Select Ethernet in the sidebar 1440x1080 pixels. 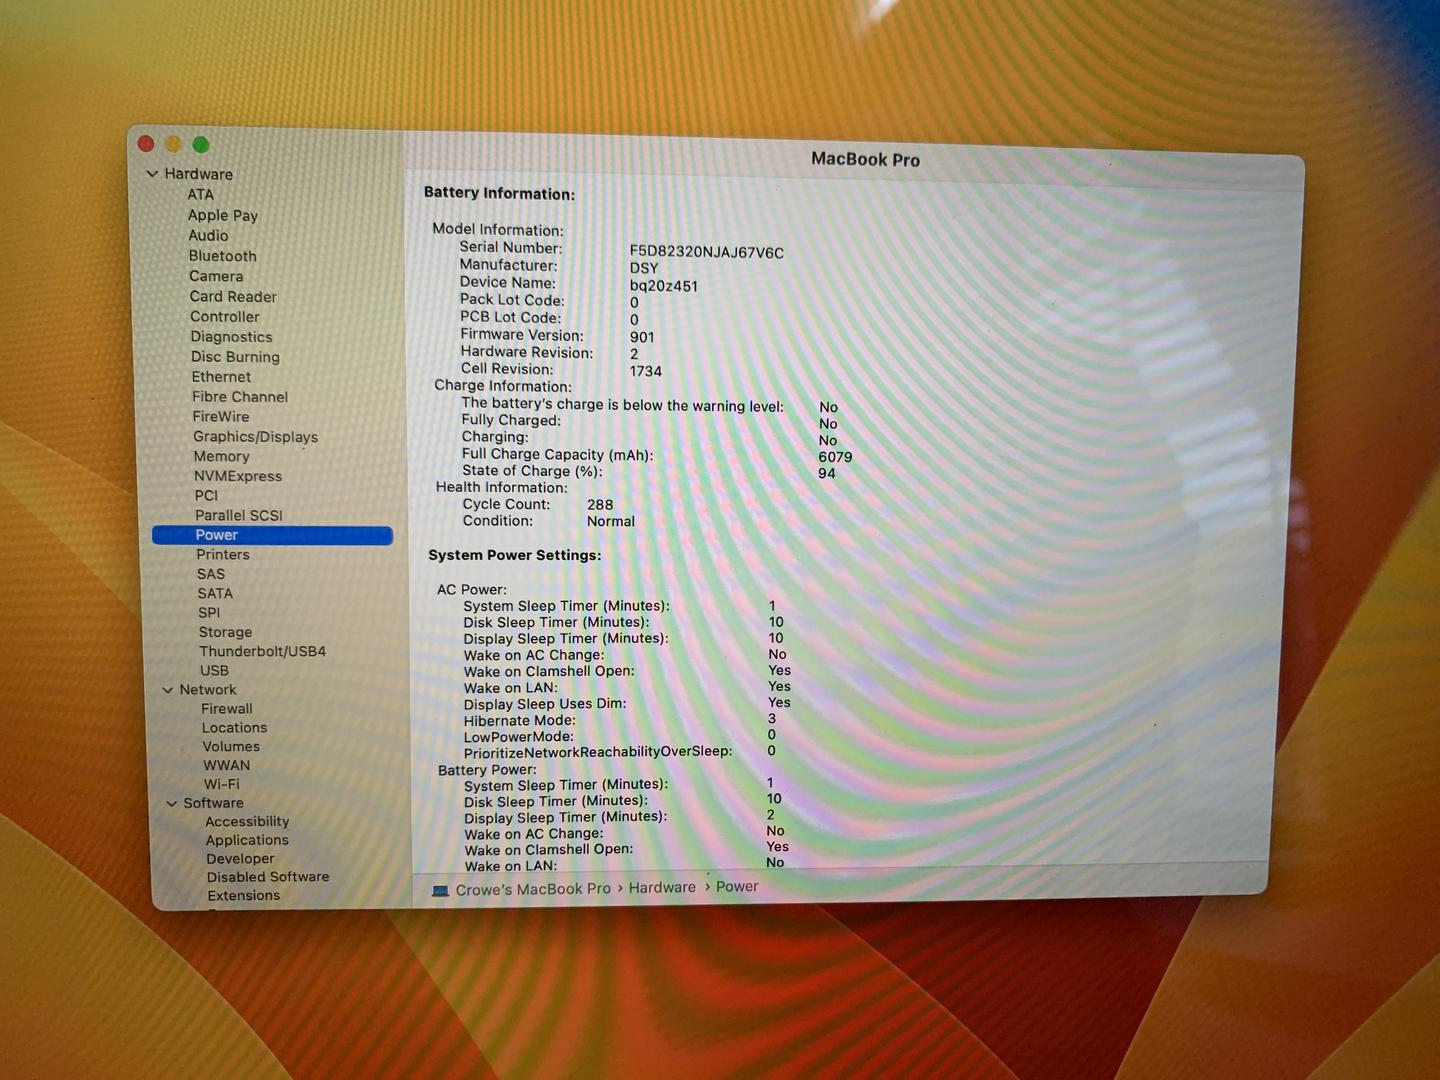pos(222,377)
